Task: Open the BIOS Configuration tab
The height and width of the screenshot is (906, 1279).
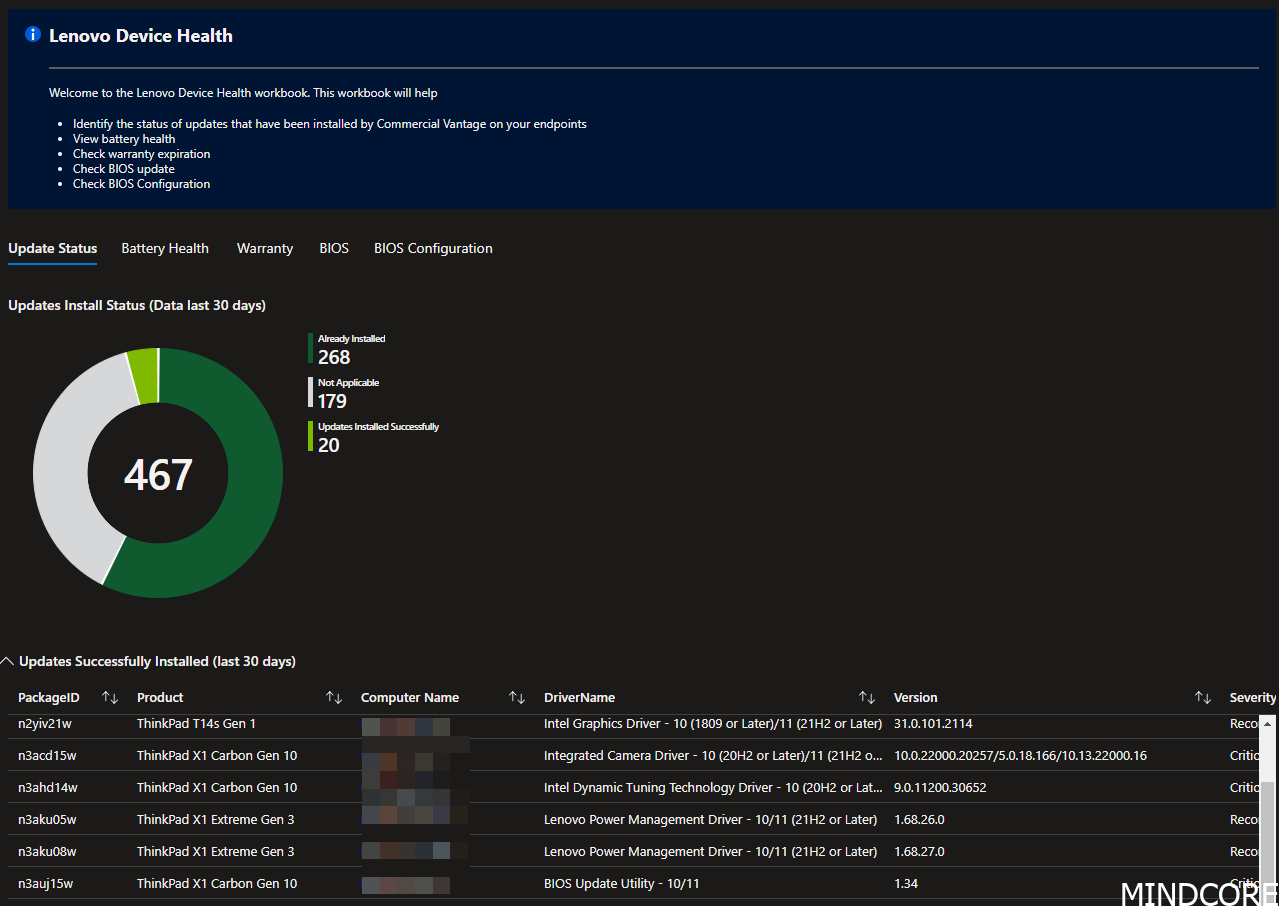Action: point(433,248)
